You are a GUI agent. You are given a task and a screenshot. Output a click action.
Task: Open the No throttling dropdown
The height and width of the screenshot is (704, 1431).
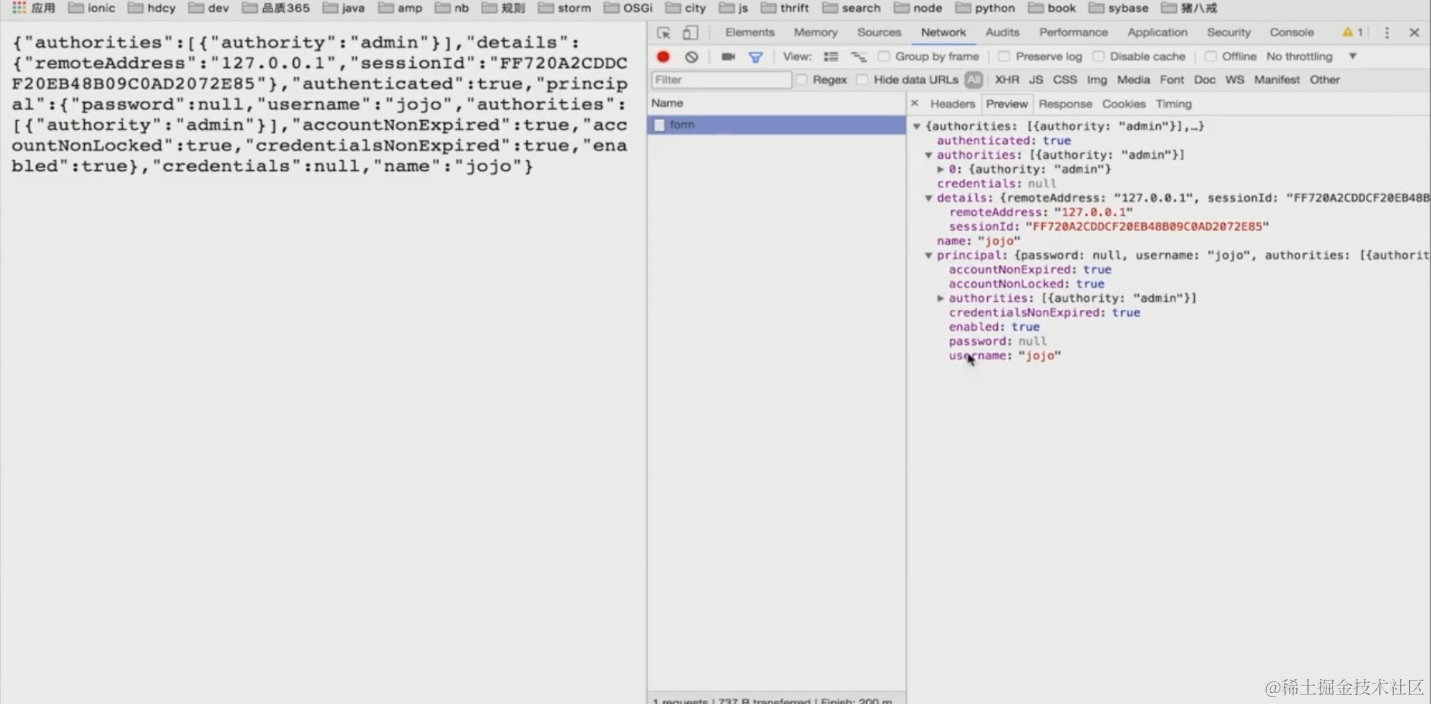pos(1312,57)
